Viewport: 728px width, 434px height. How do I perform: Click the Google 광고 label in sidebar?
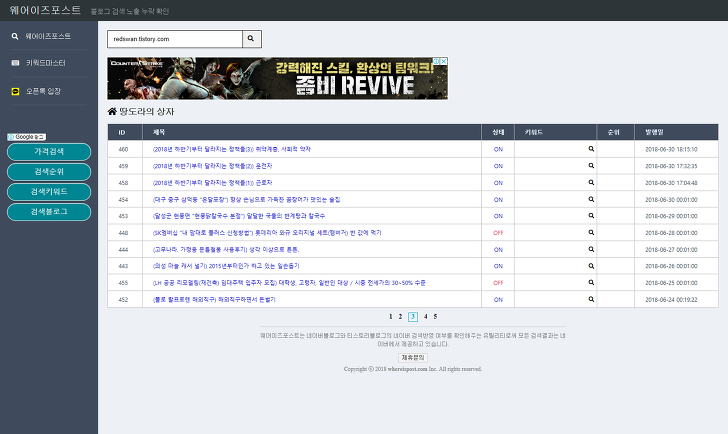(x=26, y=137)
